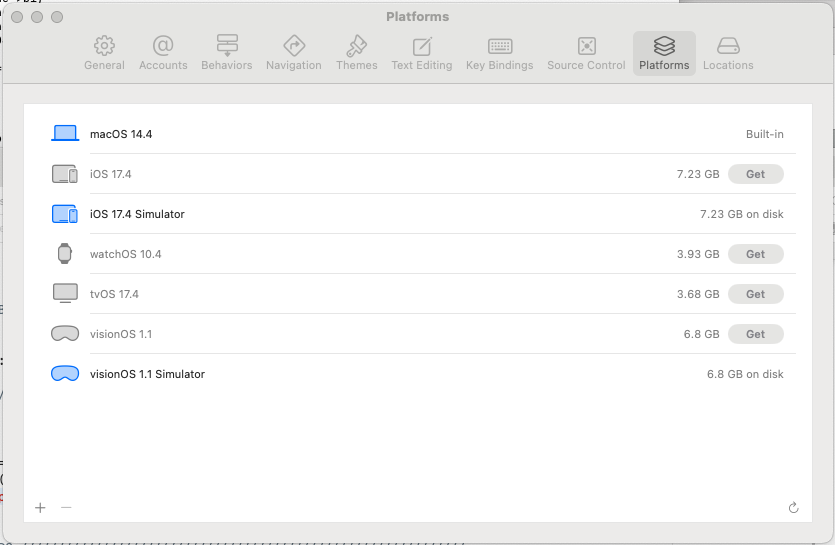Refresh the platforms list
835x545 pixels.
tap(793, 508)
